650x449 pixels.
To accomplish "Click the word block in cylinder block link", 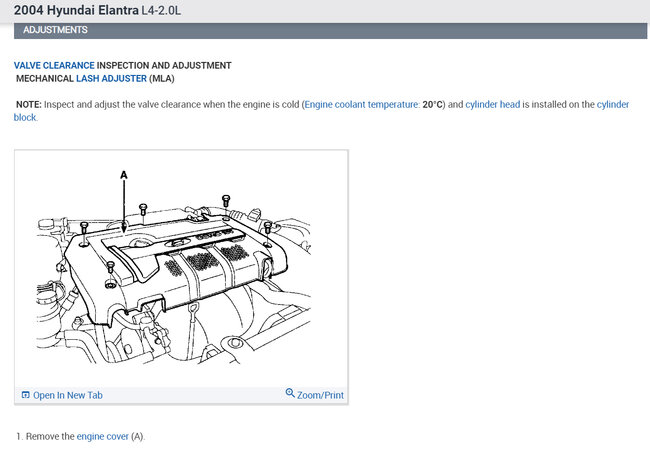I will click(25, 117).
